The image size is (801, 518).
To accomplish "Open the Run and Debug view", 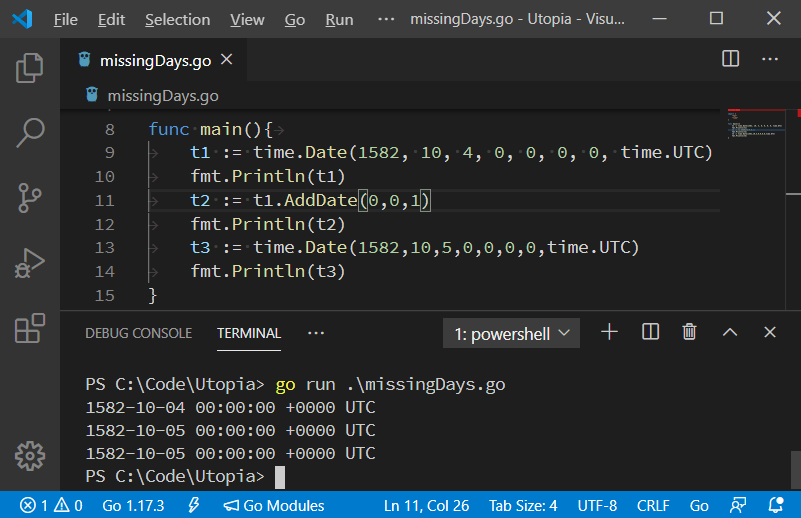I will pos(30,263).
